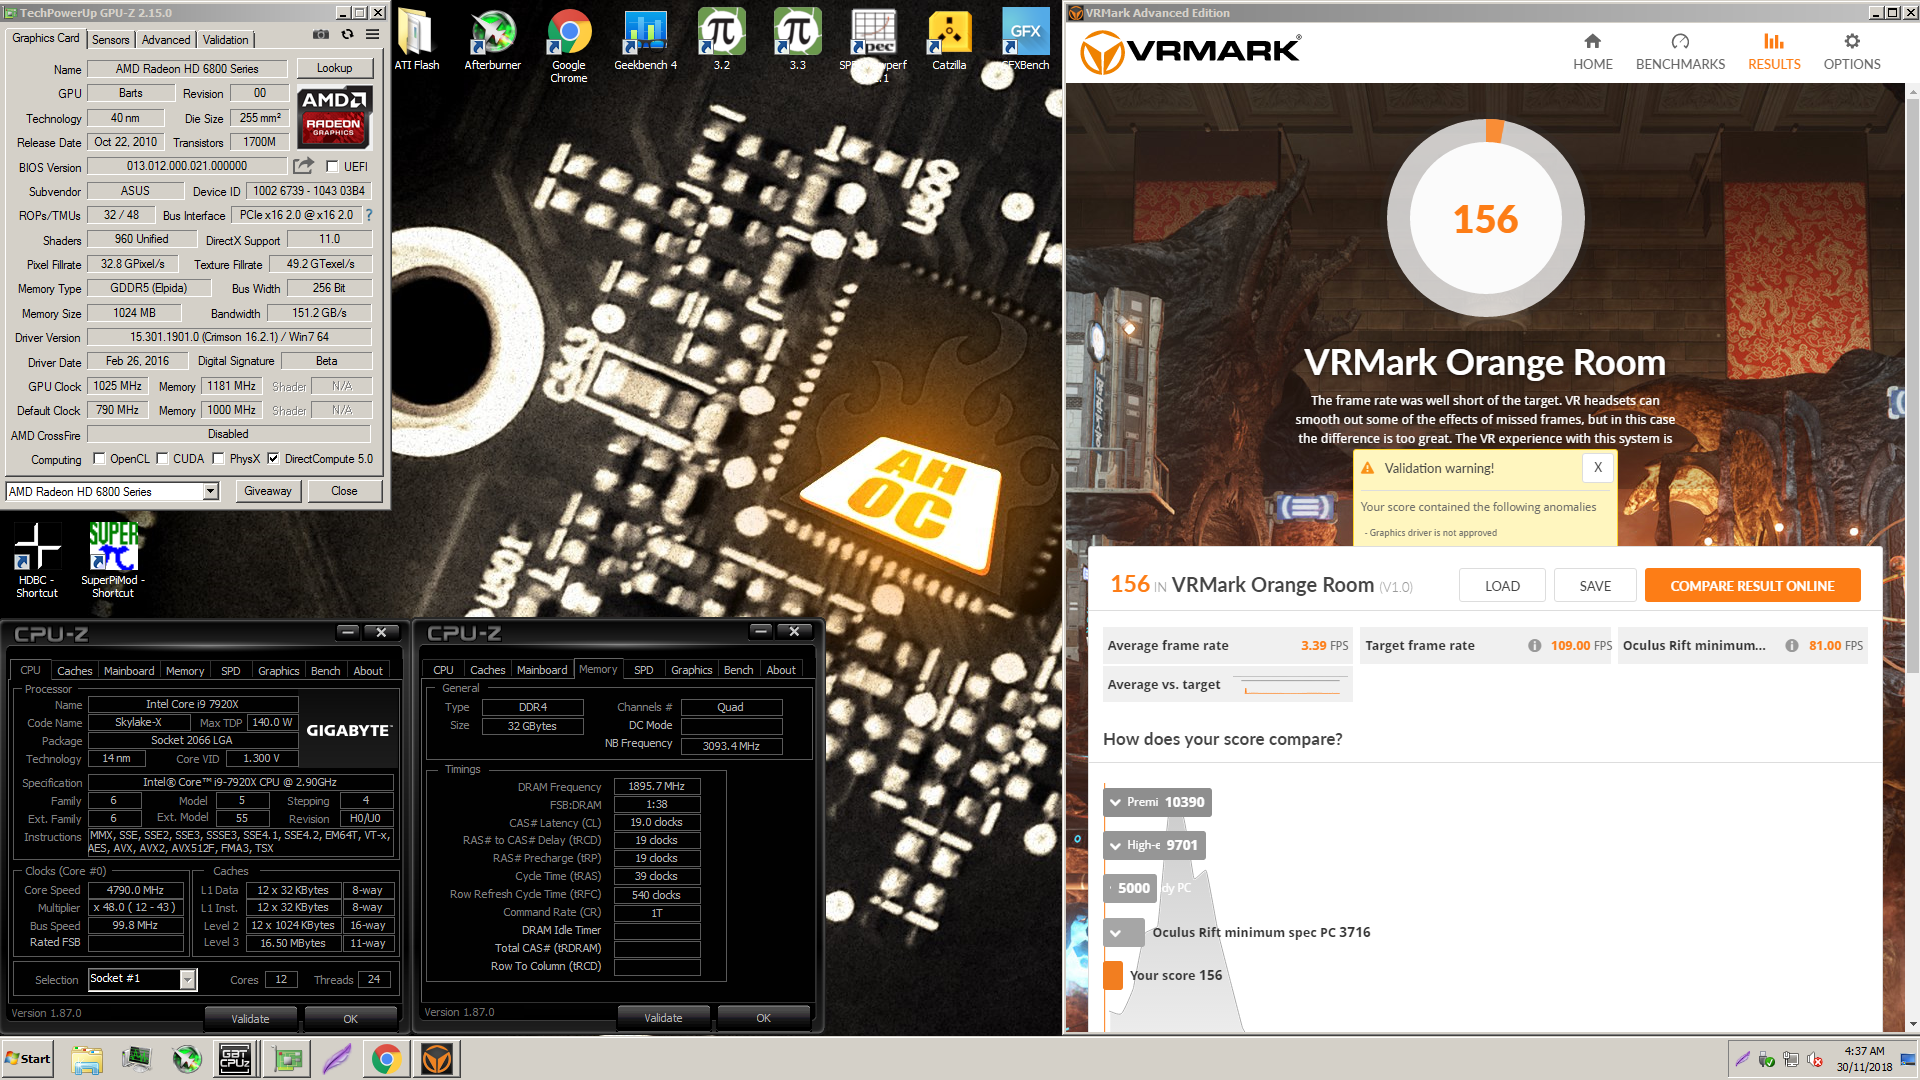Click Validate in right CPU-Z window
The image size is (1920, 1080).
pyautogui.click(x=663, y=1018)
